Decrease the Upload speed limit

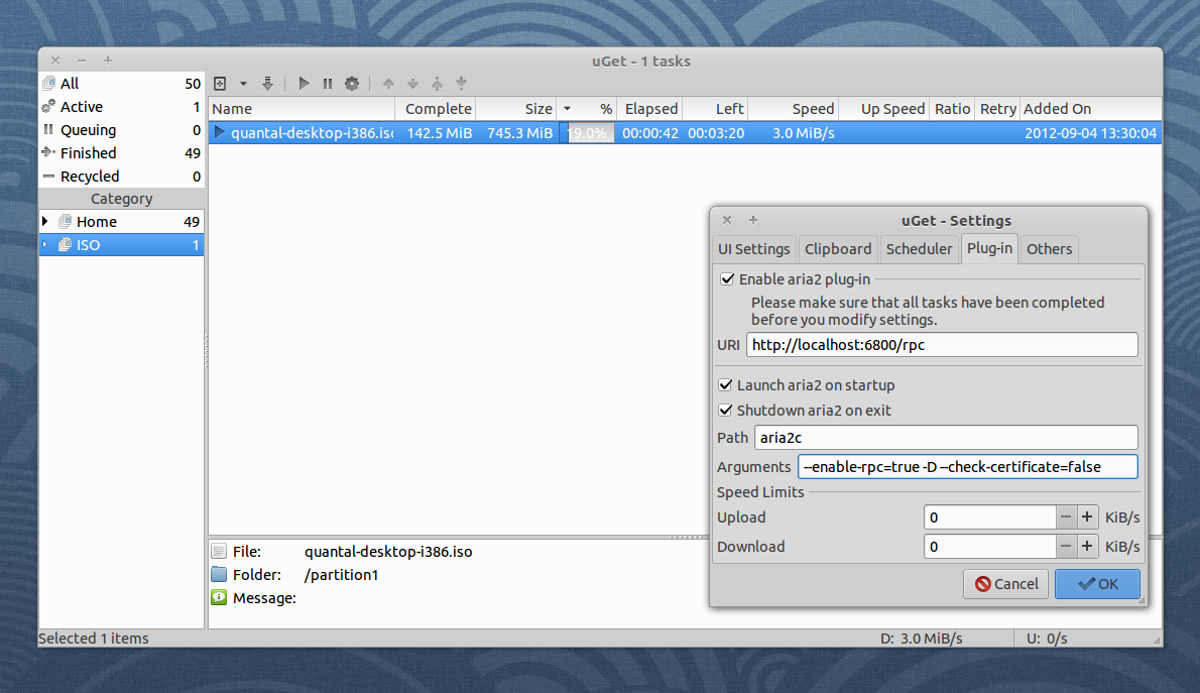pos(1066,517)
